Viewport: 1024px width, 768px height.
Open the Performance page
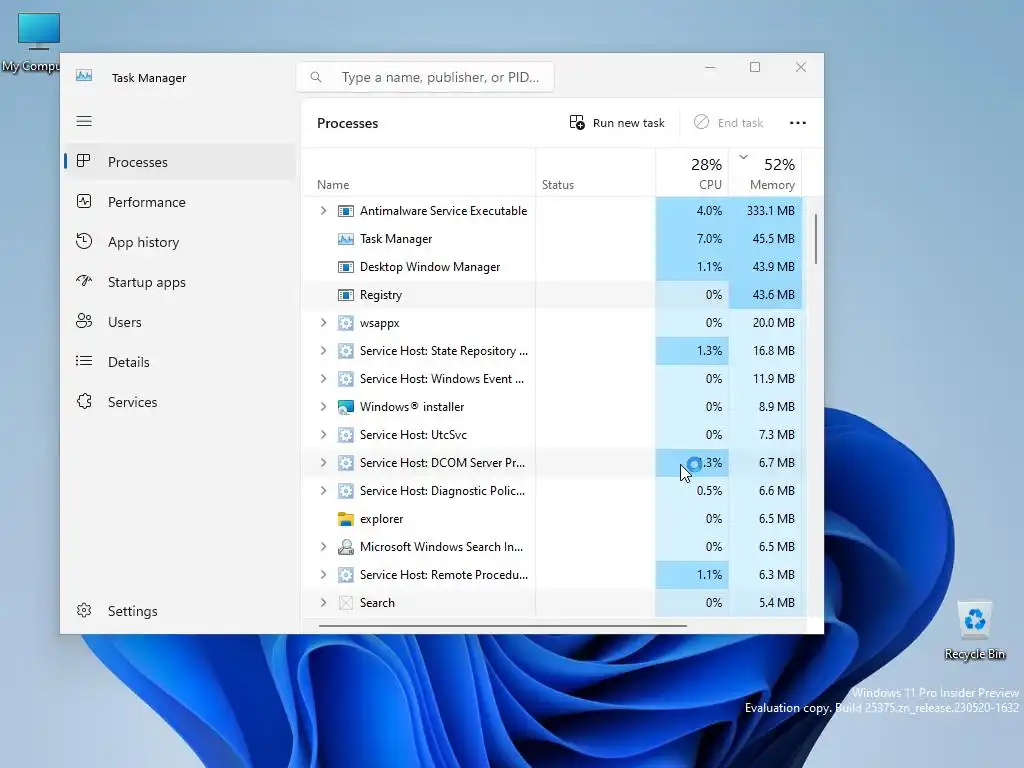click(180, 202)
